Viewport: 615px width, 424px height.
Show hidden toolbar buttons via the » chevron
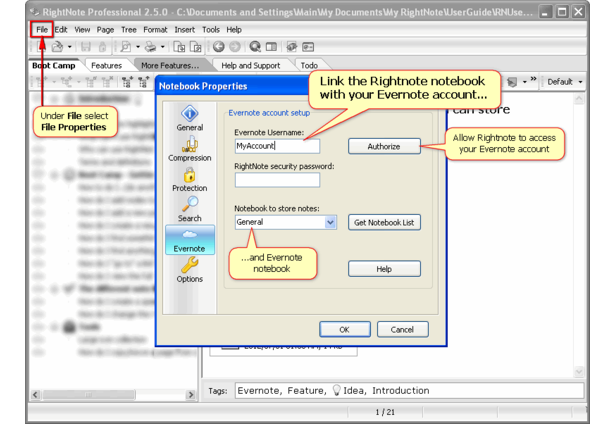point(533,80)
